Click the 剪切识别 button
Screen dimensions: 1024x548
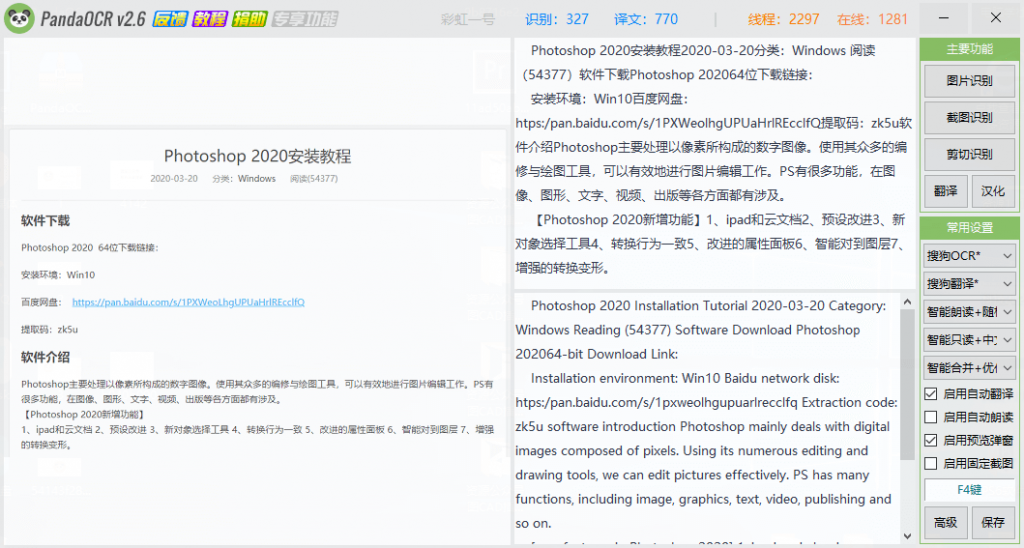coord(969,154)
